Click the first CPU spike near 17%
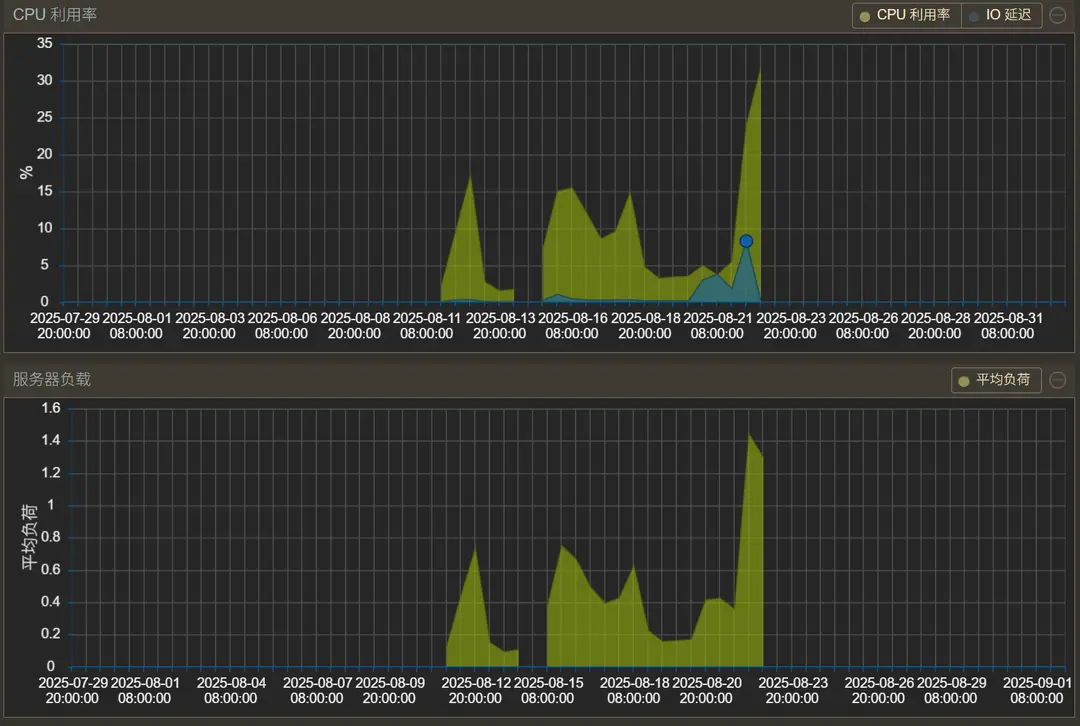This screenshot has height=726, width=1080. 471,176
